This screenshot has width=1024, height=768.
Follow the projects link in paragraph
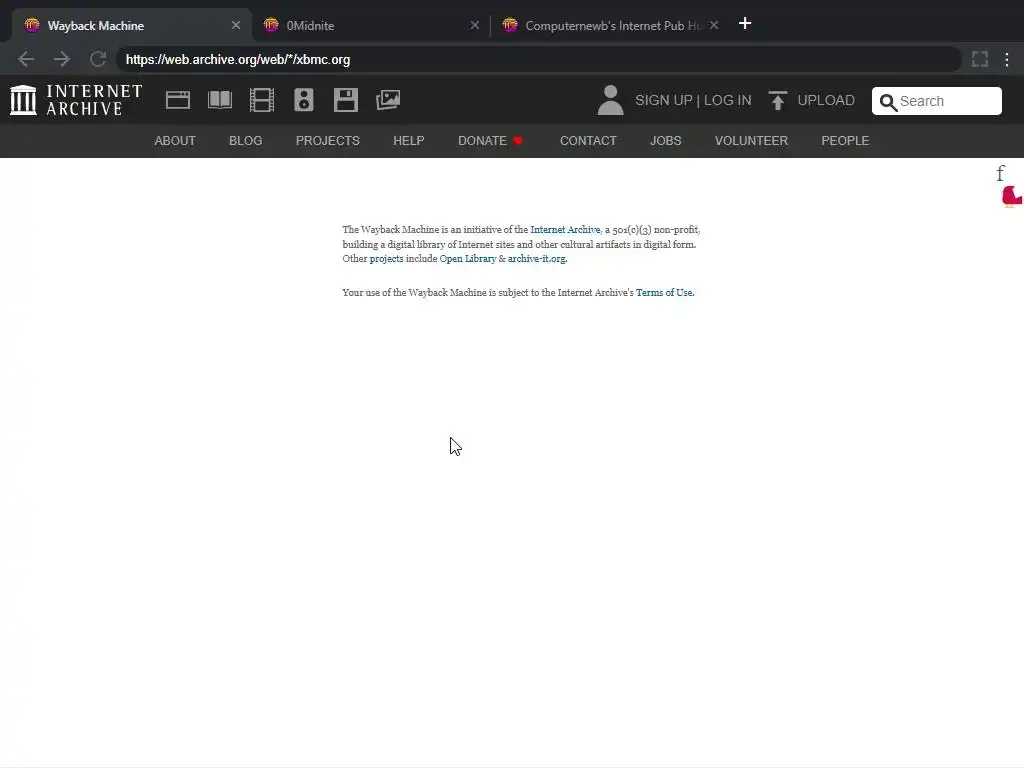tap(387, 258)
